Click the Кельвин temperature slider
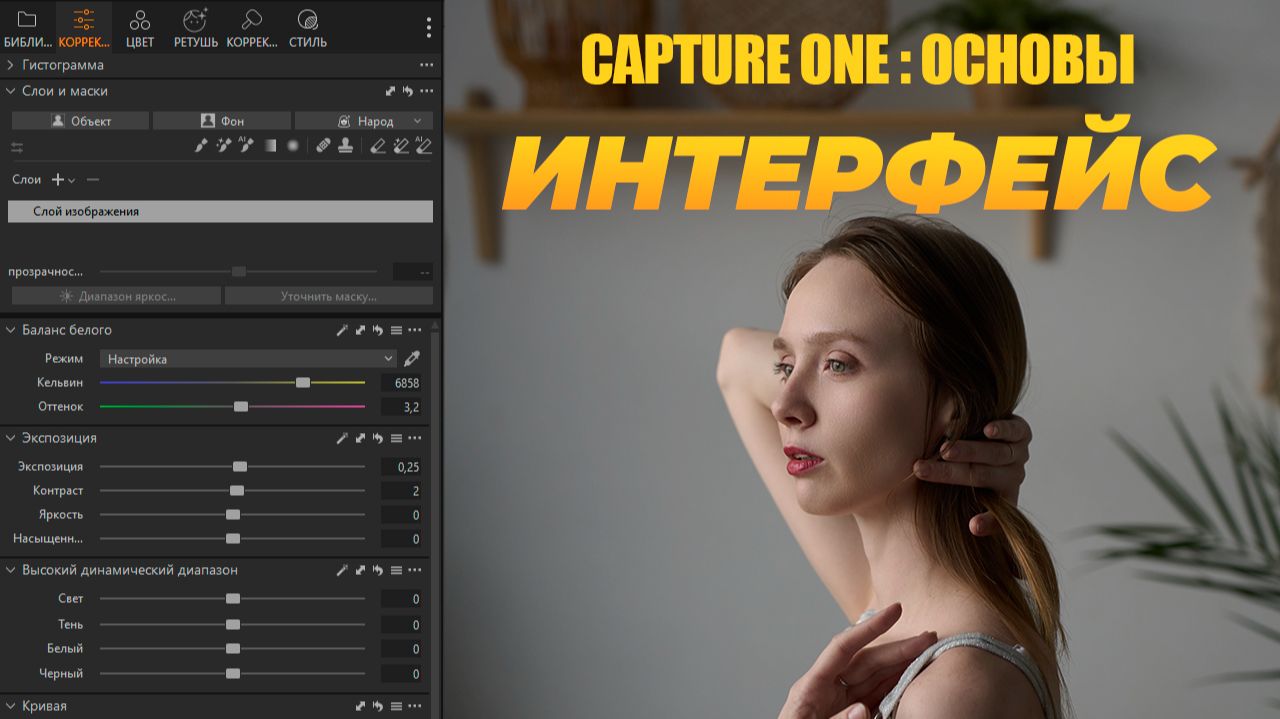Screen dimensions: 1280x719 pos(232,383)
